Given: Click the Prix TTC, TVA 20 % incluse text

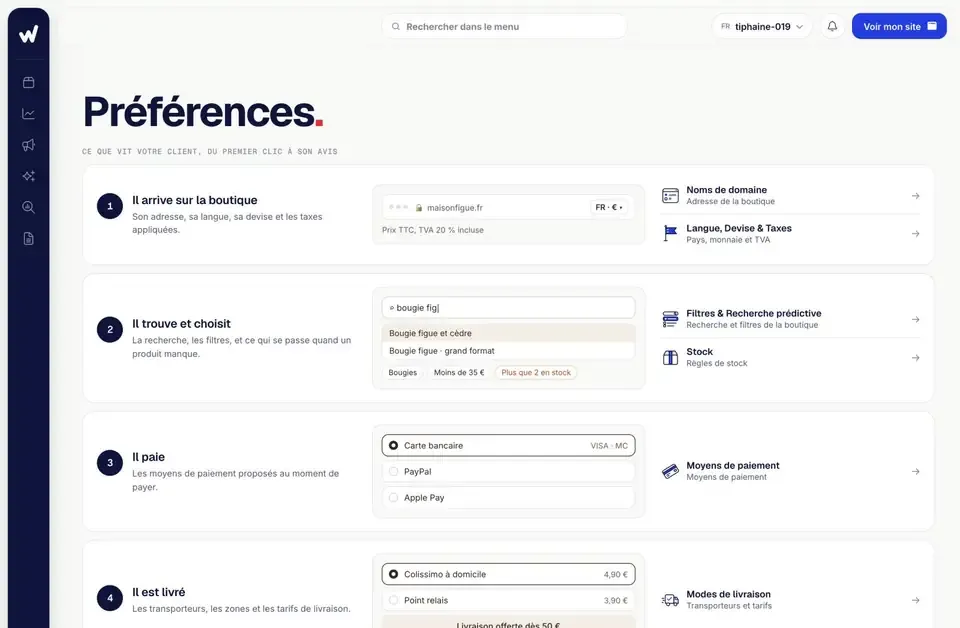Looking at the screenshot, I should [433, 230].
